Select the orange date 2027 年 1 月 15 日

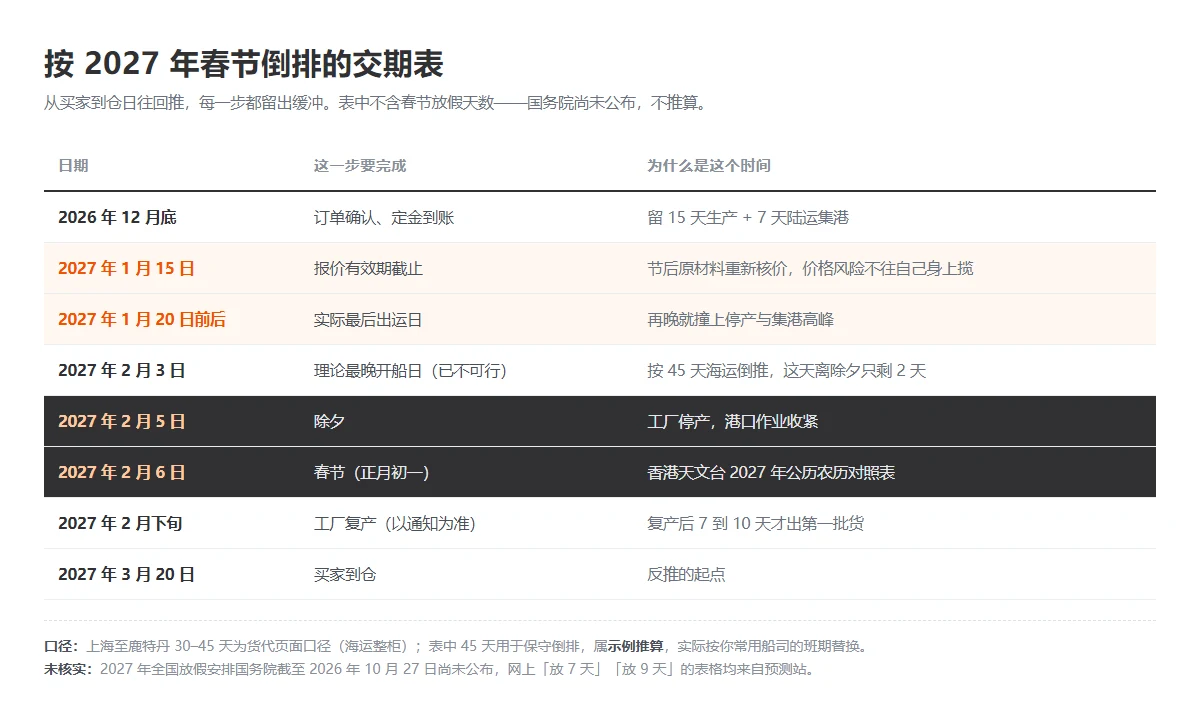(x=126, y=268)
